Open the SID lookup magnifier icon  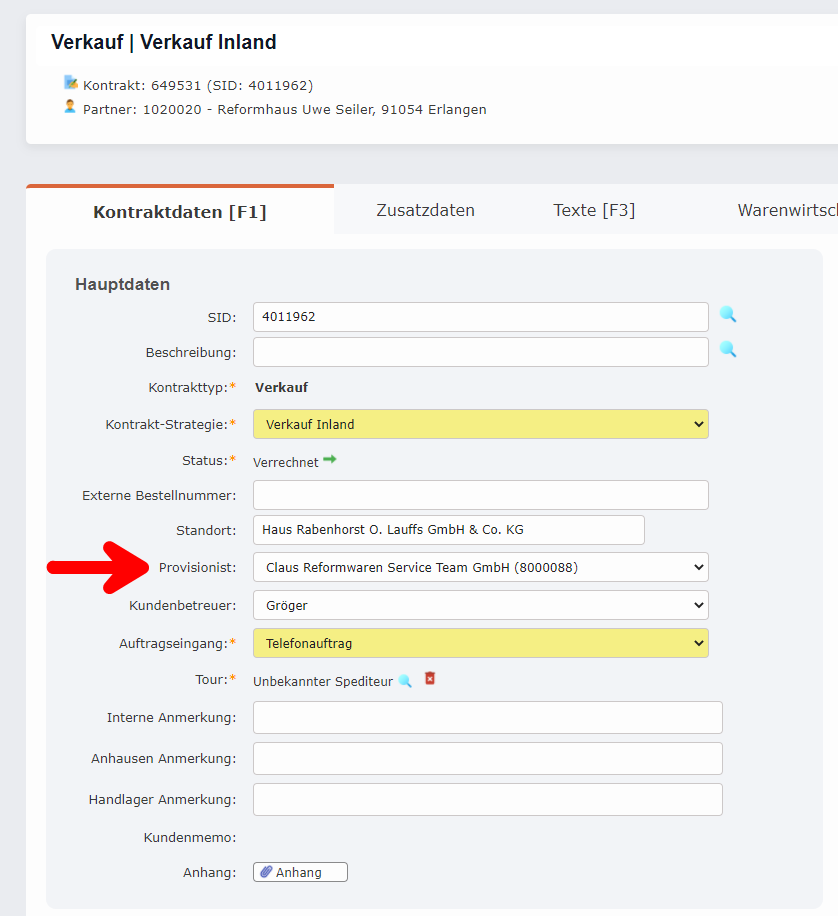click(728, 315)
